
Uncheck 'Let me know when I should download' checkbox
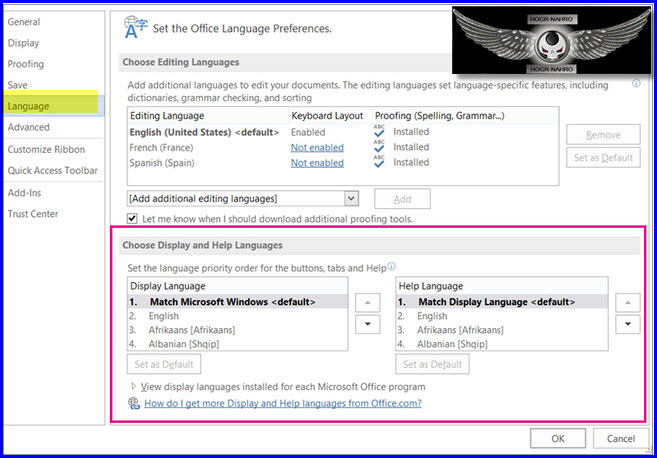tap(133, 218)
